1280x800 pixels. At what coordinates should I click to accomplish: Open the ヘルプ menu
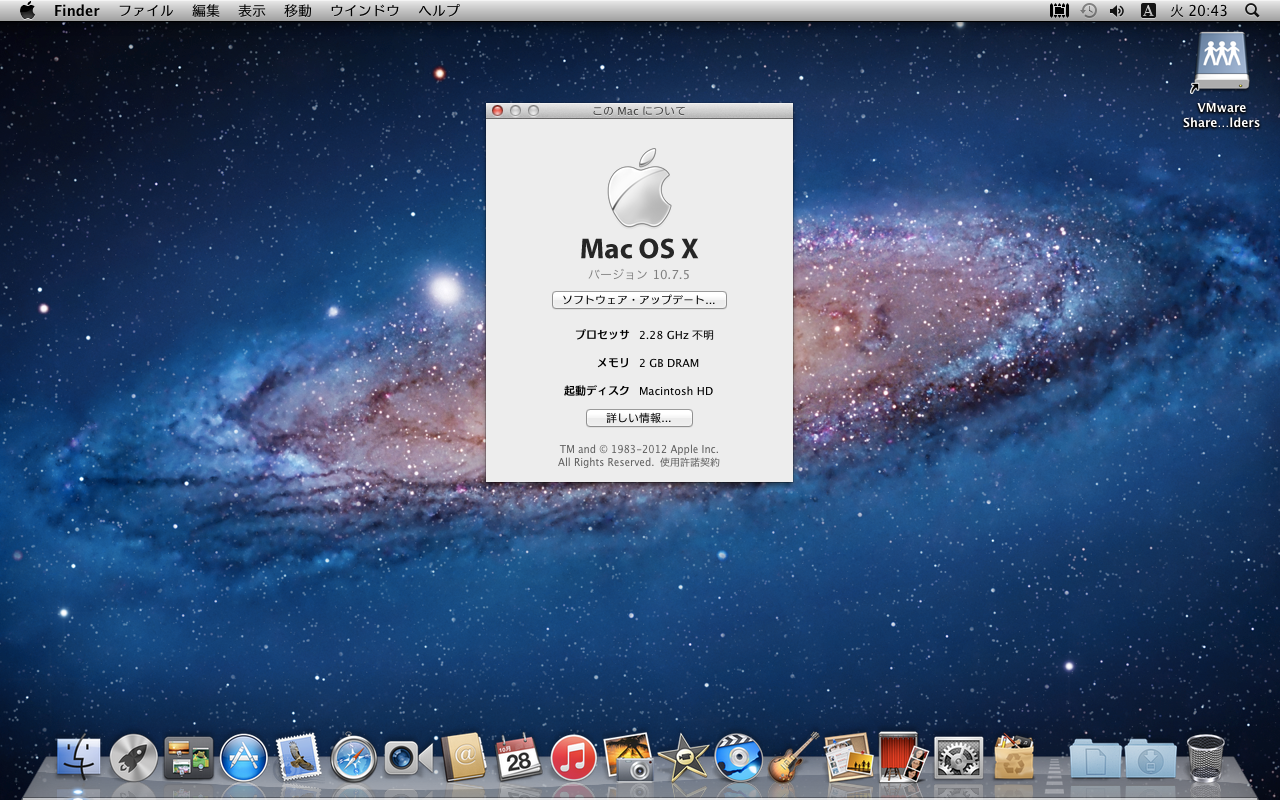[439, 11]
